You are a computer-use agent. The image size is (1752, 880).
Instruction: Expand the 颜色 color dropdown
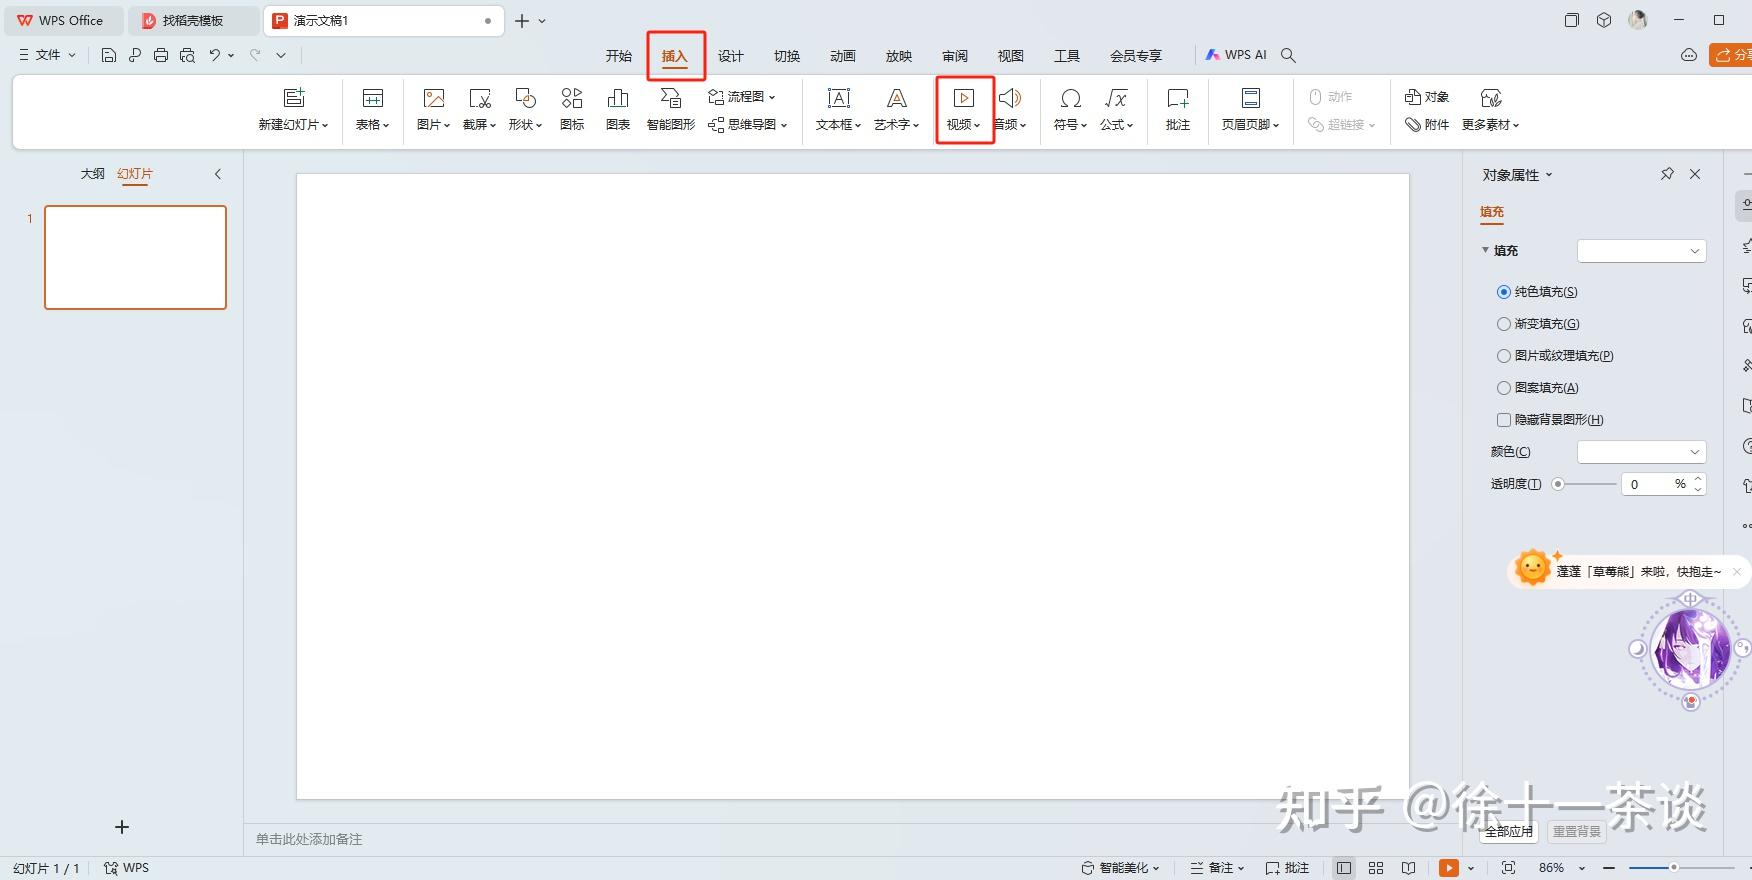point(1641,452)
